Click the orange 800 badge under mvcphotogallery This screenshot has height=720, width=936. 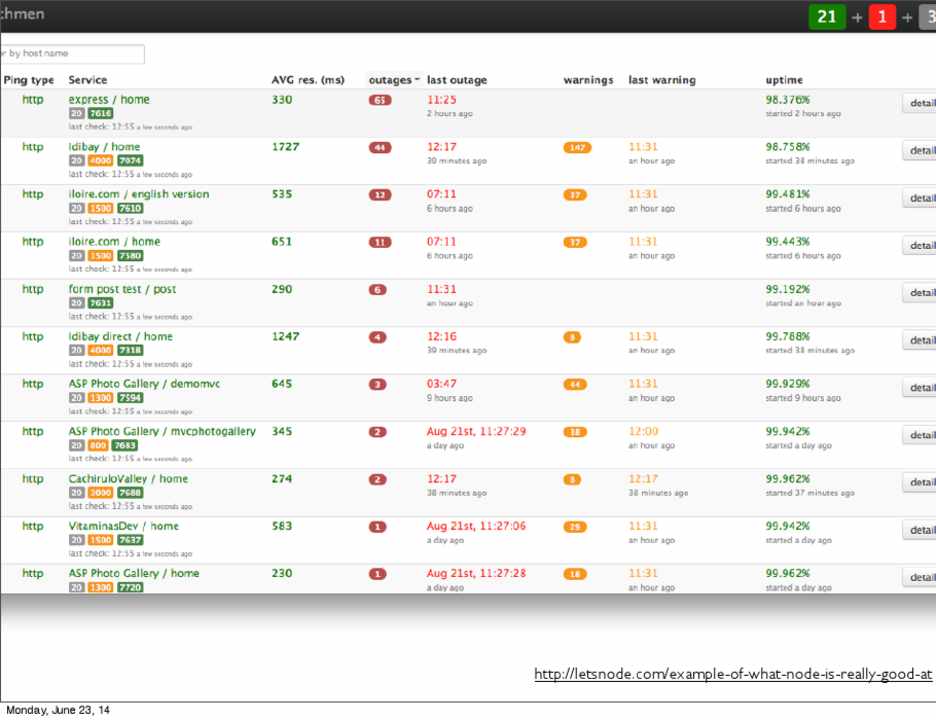pyautogui.click(x=98, y=446)
